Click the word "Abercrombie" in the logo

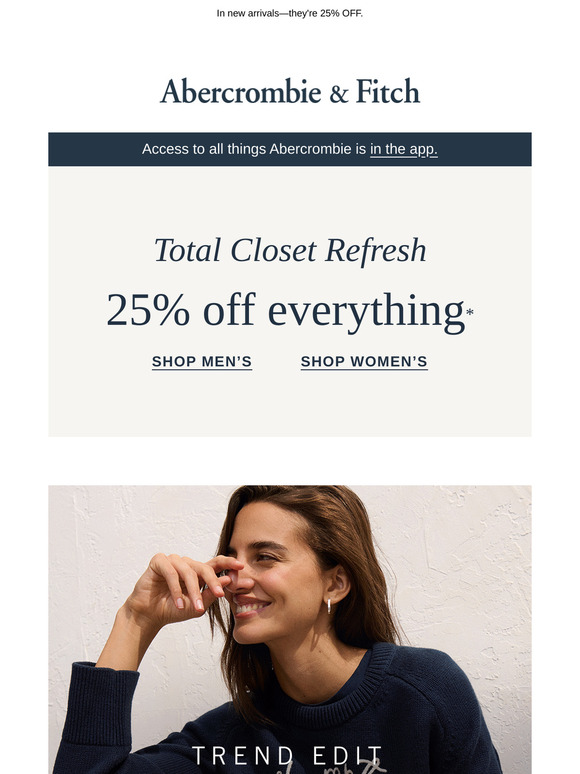240,91
